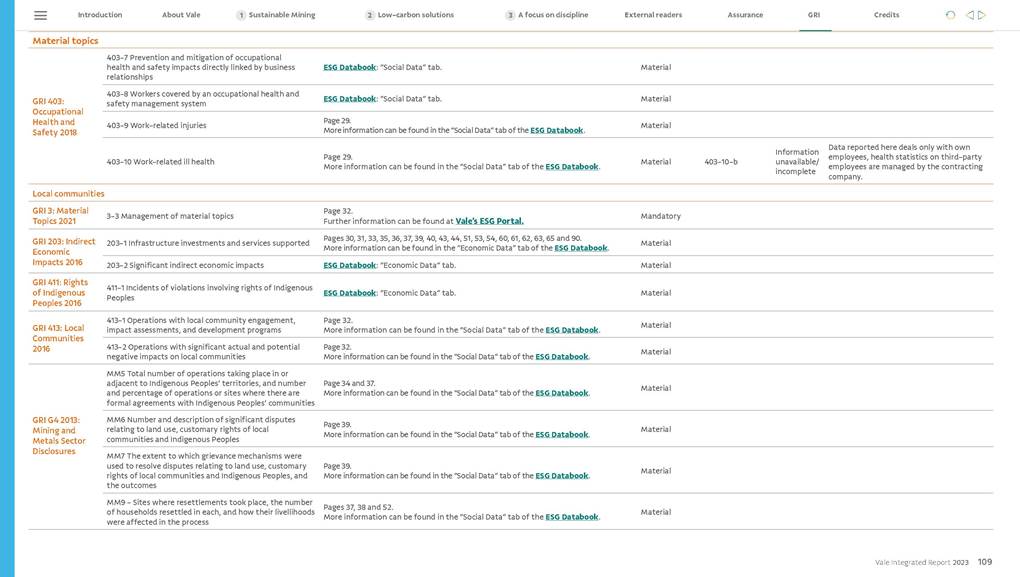The image size is (1020, 577).
Task: Open Vale's ESG Portal link
Action: tap(489, 221)
